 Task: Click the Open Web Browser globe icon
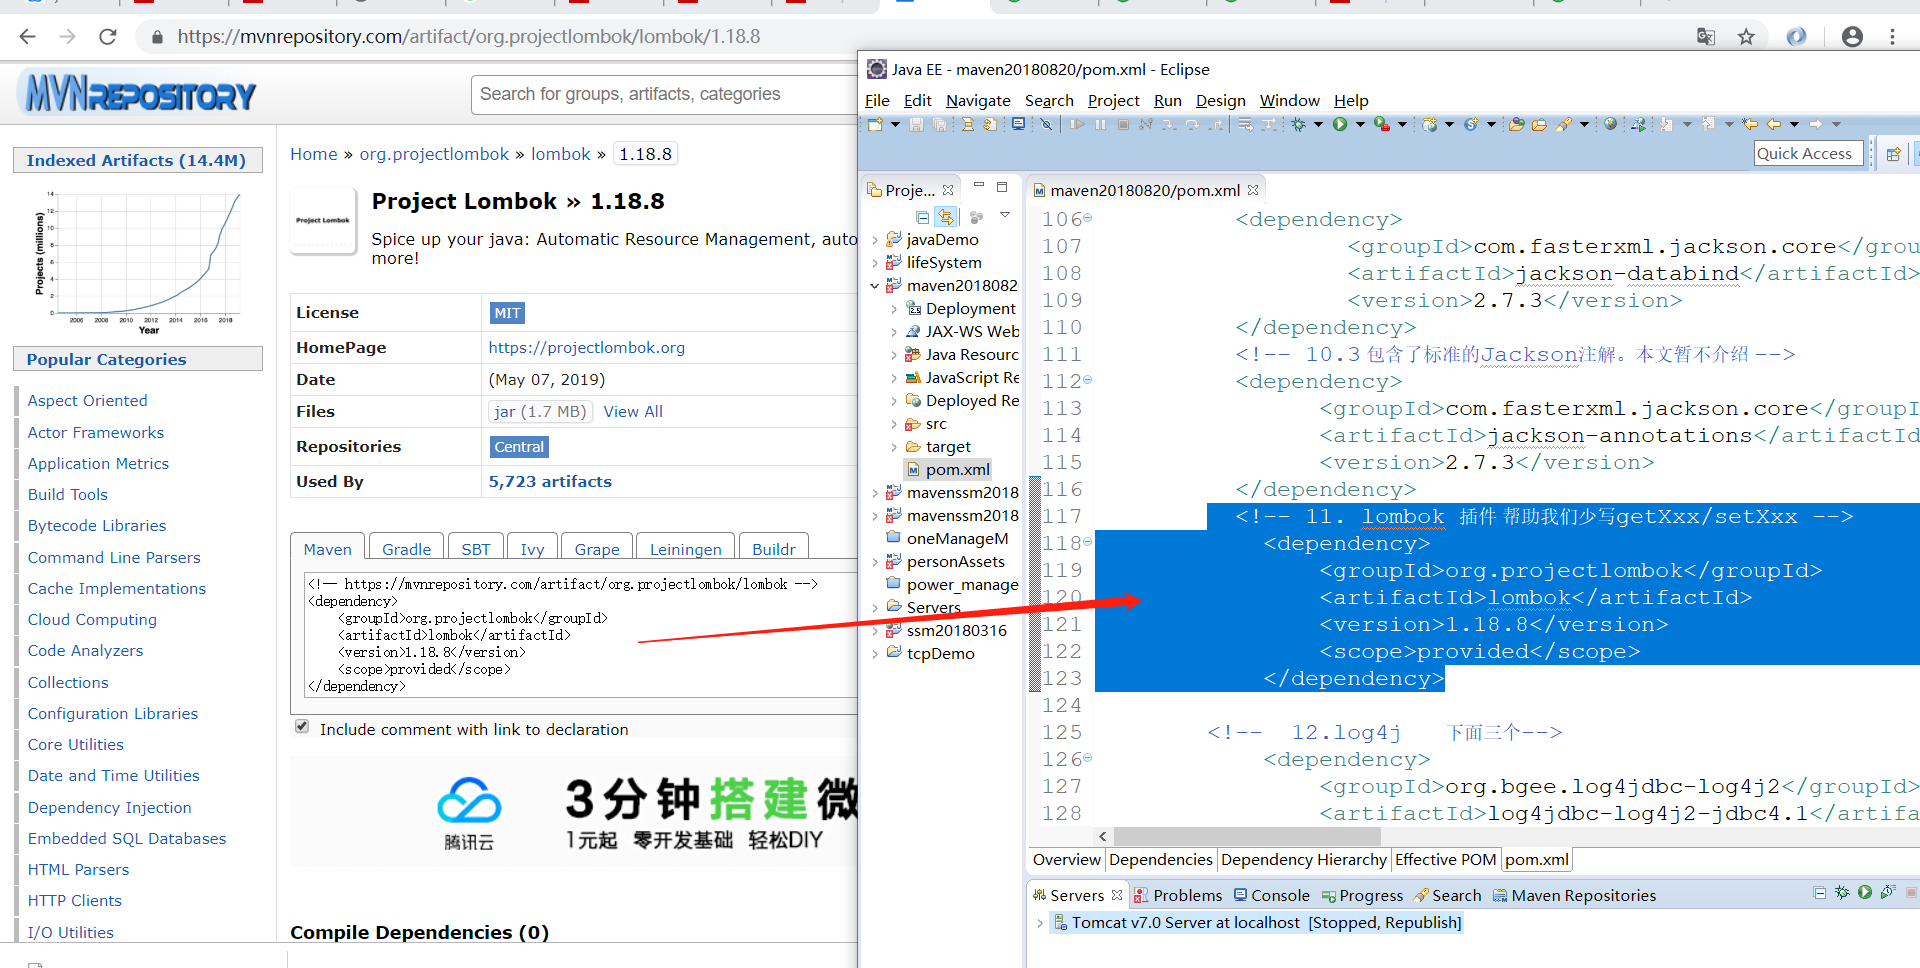(1610, 124)
